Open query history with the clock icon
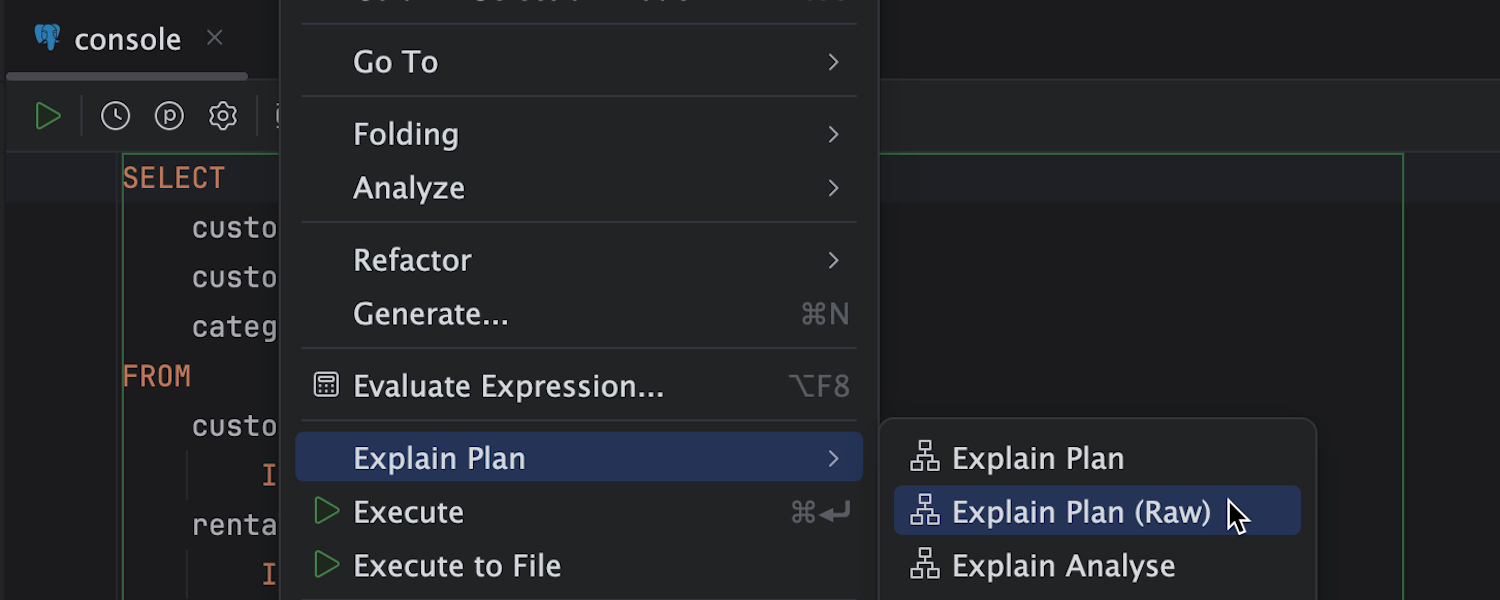The height and width of the screenshot is (600, 1500). [116, 117]
